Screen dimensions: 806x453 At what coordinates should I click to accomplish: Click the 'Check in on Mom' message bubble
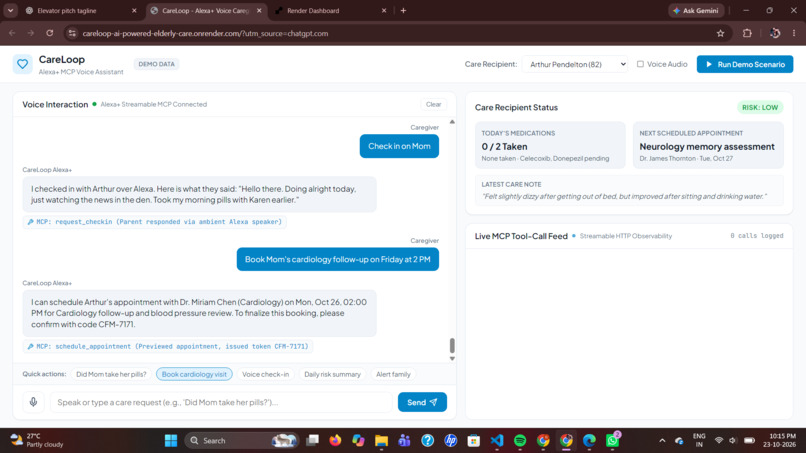point(399,146)
